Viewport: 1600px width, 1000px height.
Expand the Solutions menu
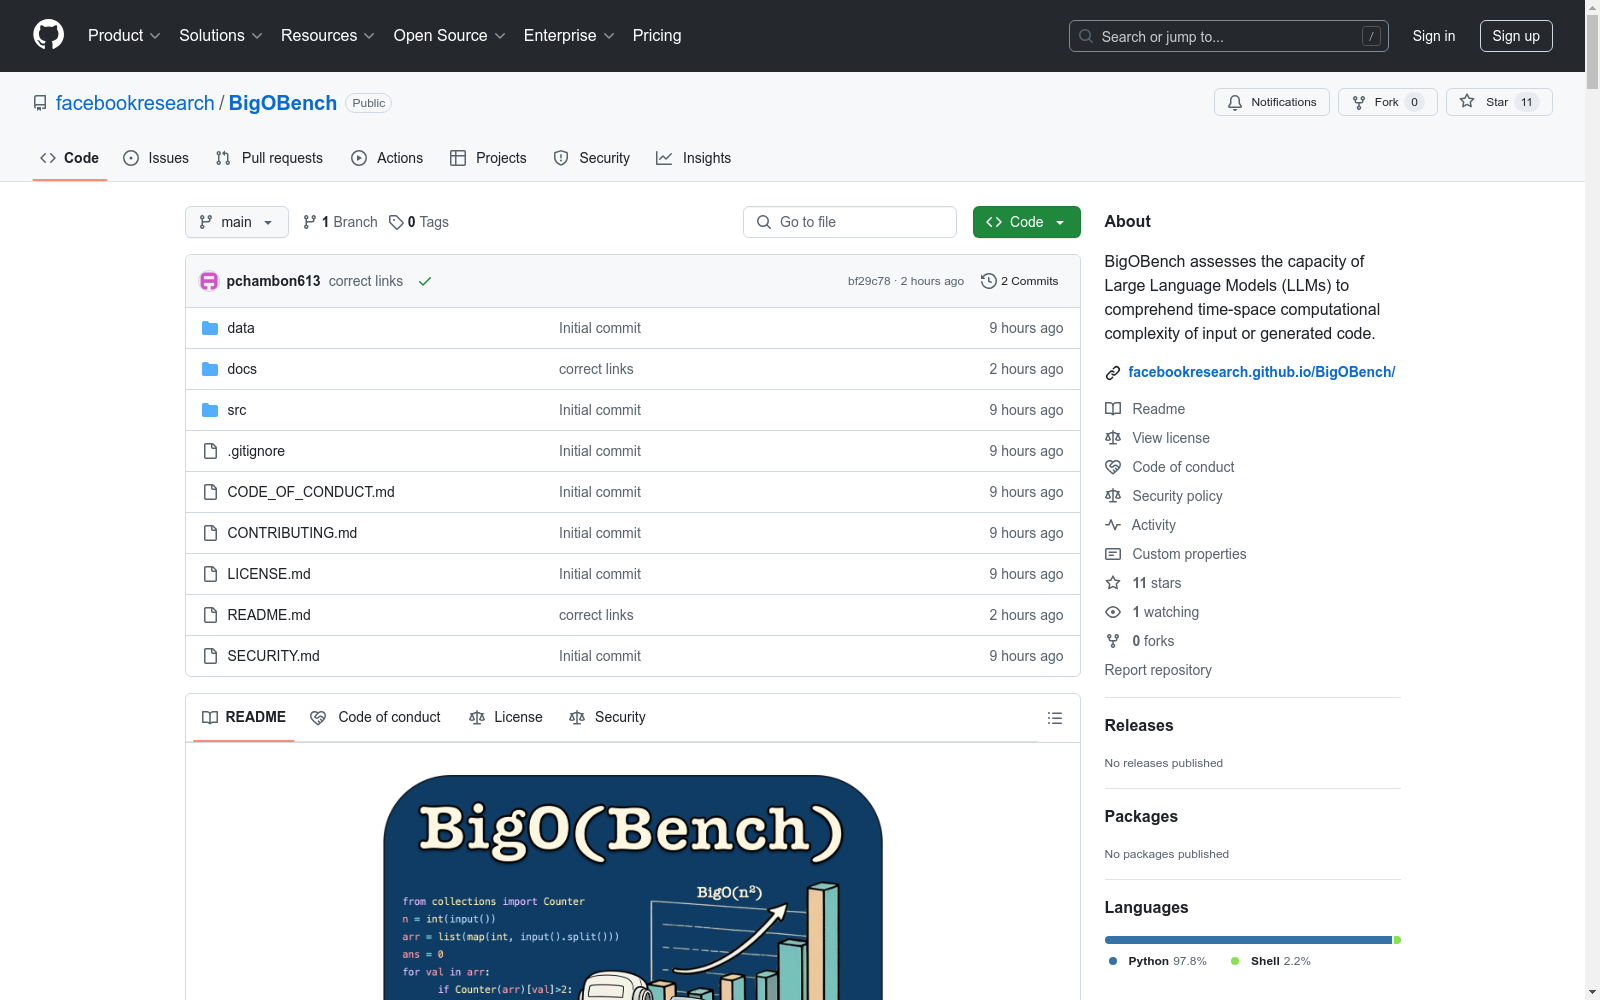[221, 36]
